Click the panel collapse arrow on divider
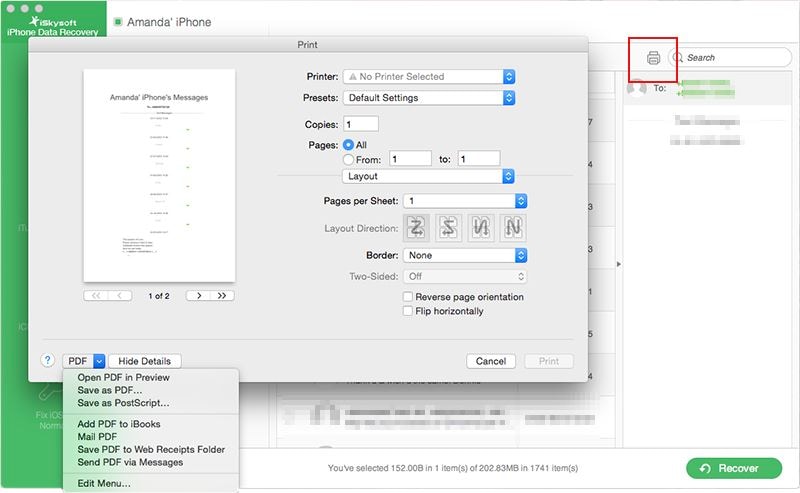Screen dimensions: 800x493 [x=618, y=264]
